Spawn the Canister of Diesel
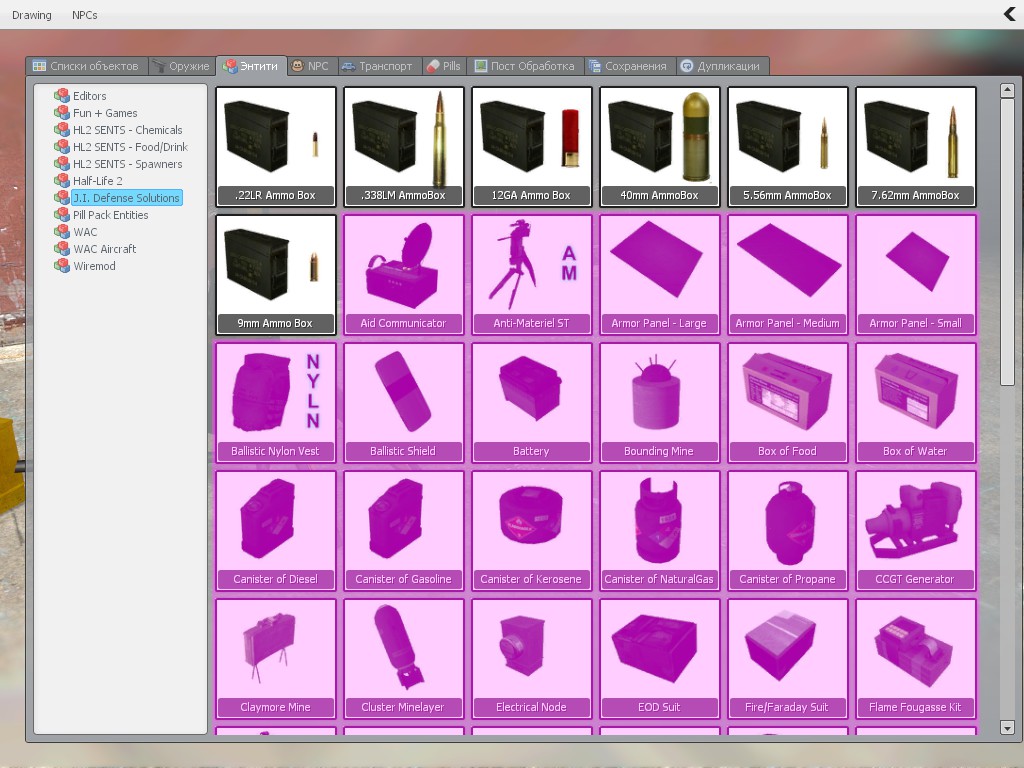Screen dimensions: 1024x768 276,531
